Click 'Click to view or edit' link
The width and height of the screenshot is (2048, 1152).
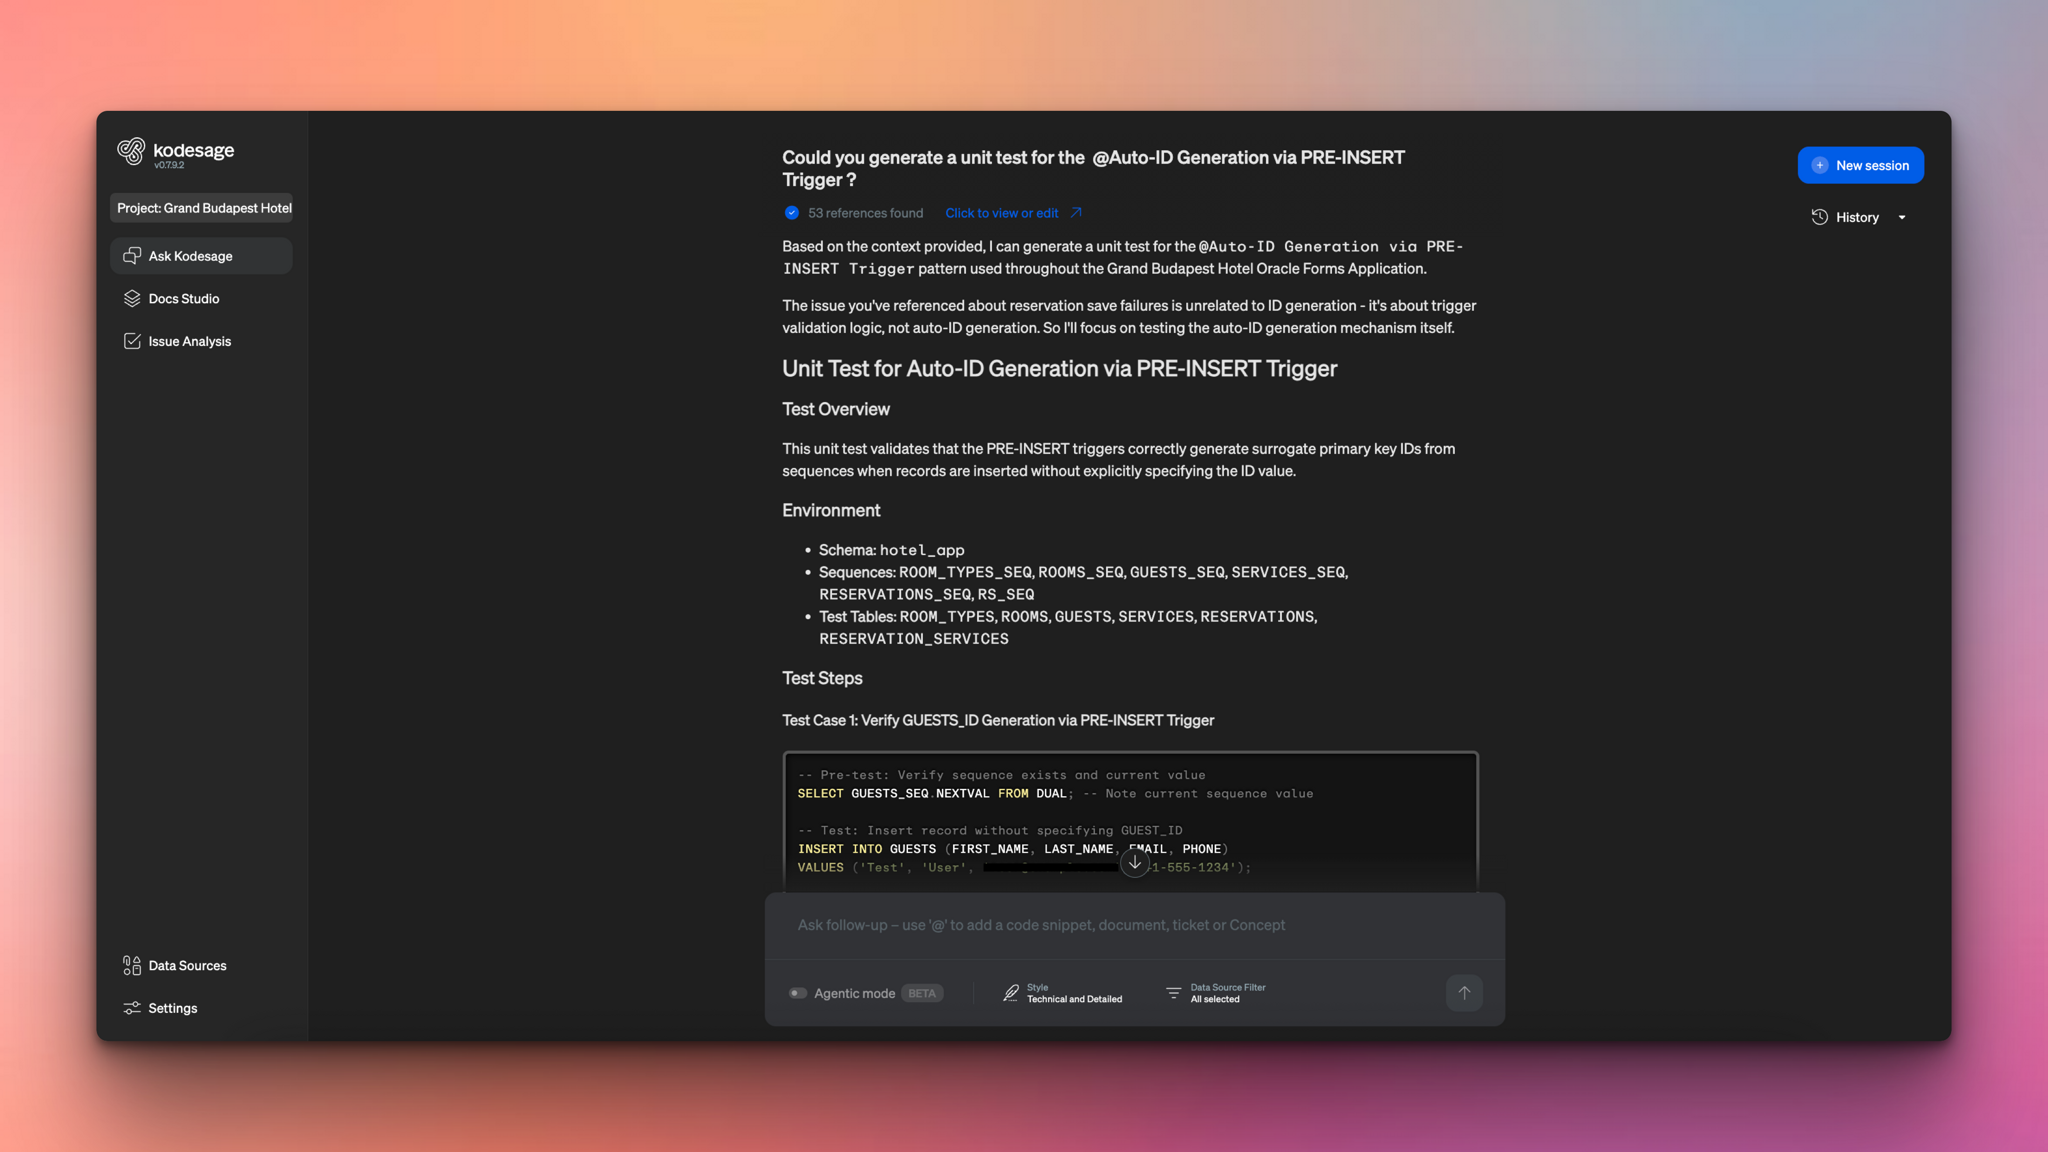click(1001, 213)
